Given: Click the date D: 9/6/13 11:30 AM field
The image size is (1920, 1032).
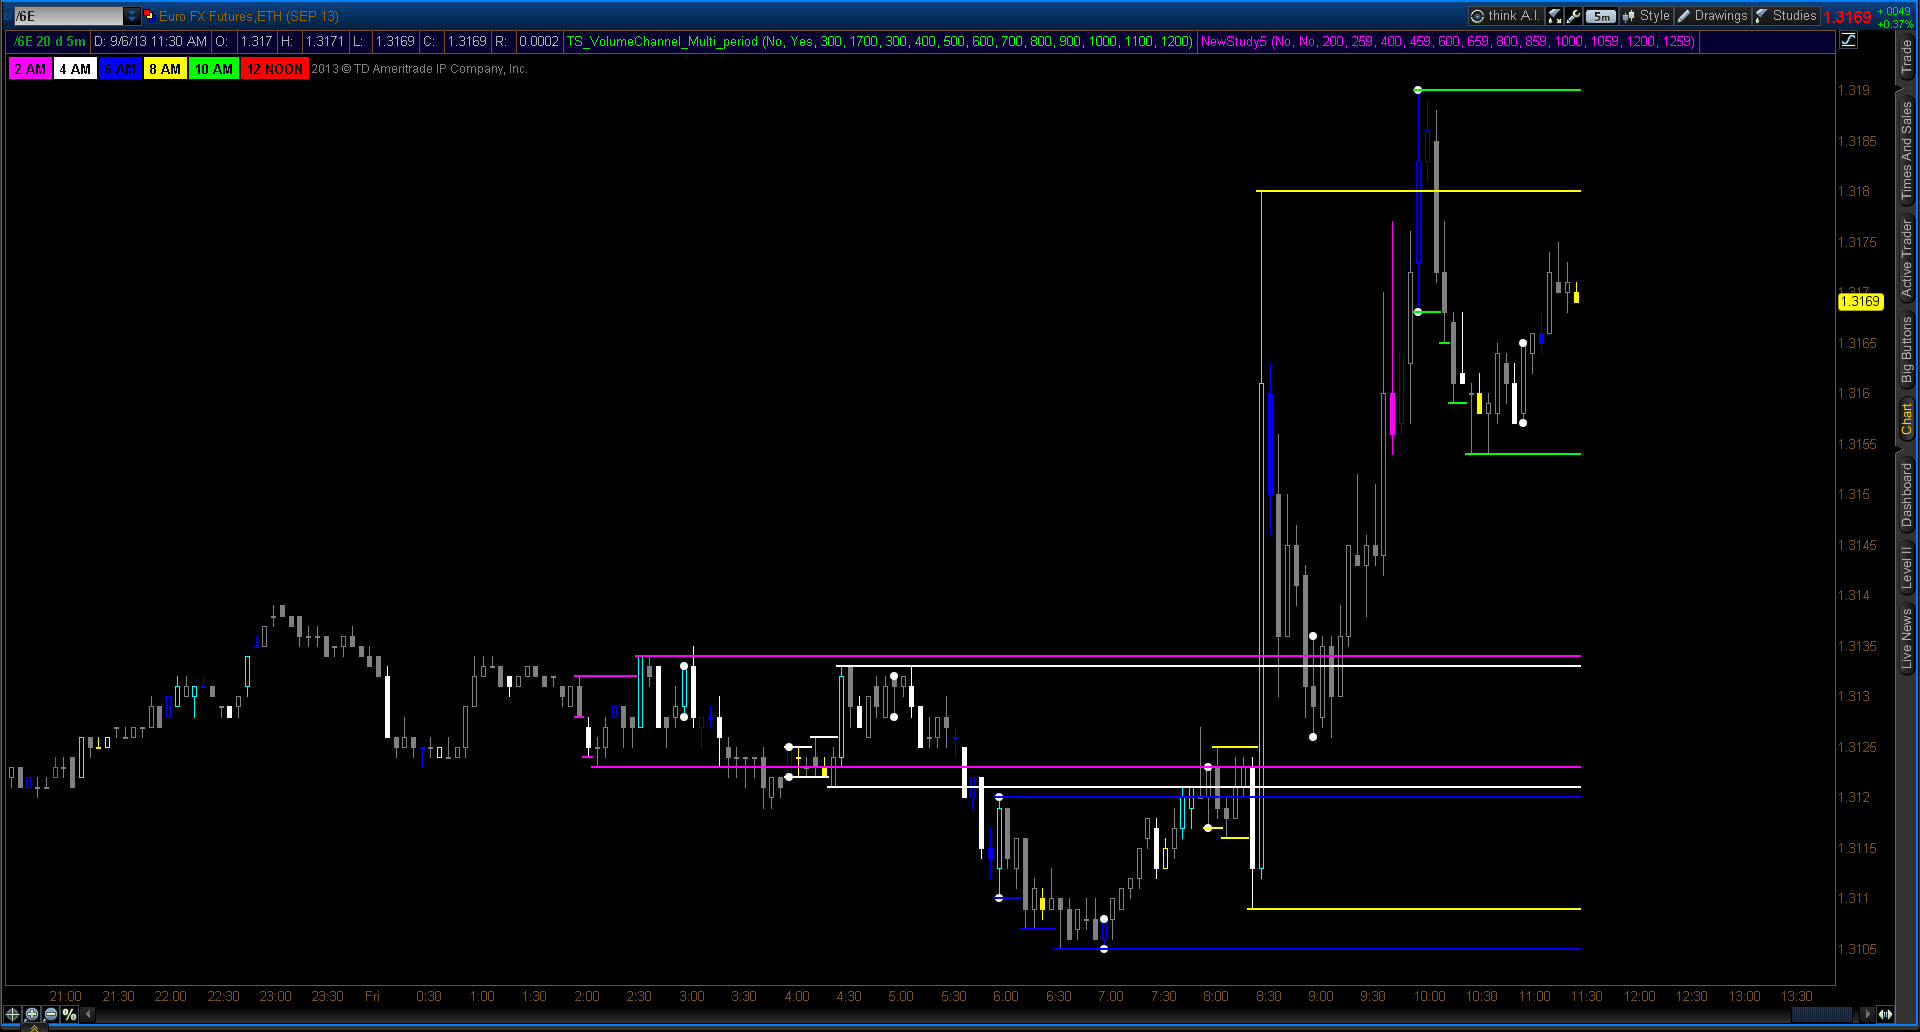Looking at the screenshot, I should (x=150, y=41).
